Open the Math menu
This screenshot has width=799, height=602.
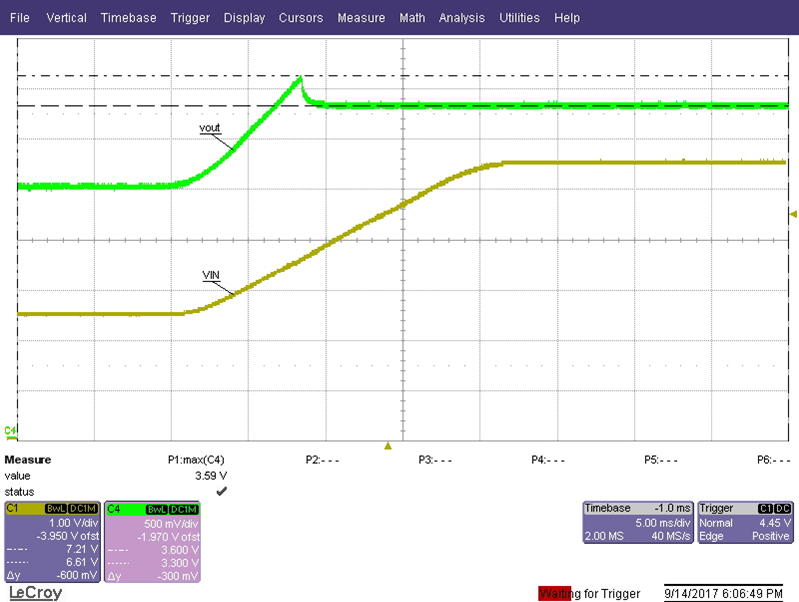click(412, 18)
